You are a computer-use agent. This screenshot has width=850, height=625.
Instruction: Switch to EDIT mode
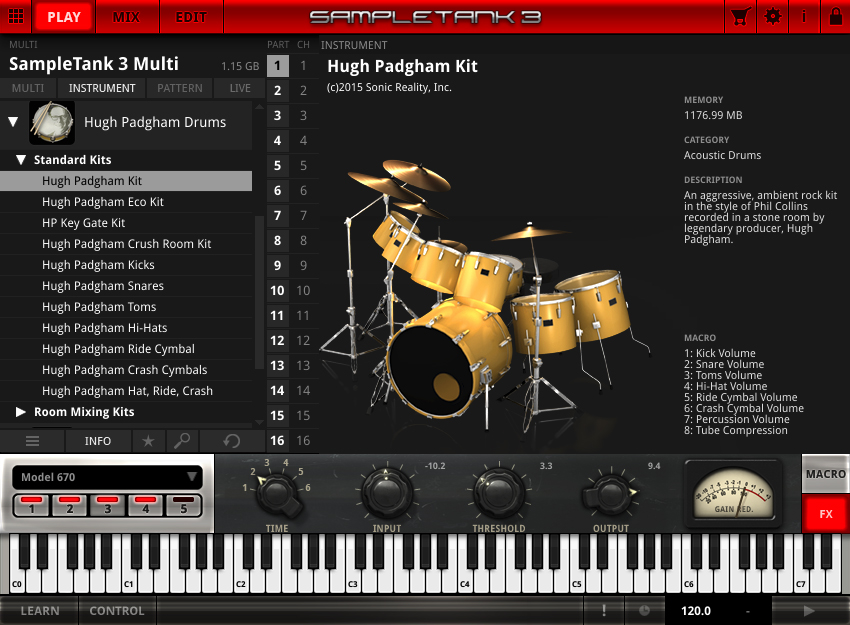(x=191, y=17)
